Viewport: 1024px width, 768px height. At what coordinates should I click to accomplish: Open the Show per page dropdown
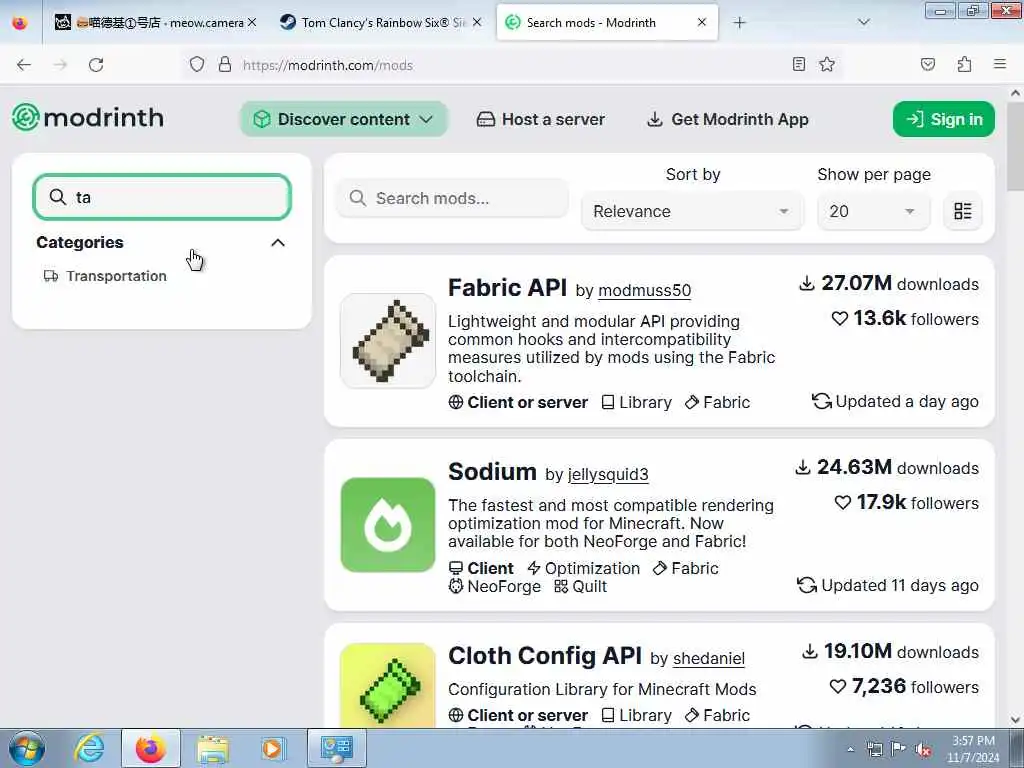(x=873, y=211)
